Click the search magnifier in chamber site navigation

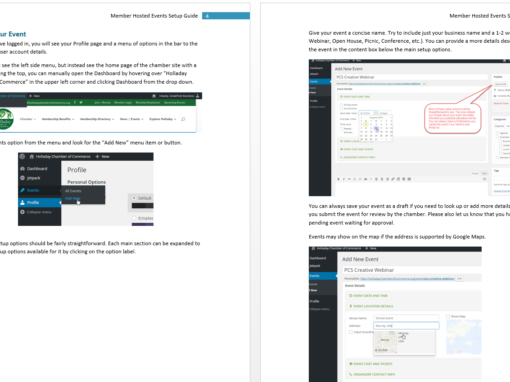[x=183, y=119]
